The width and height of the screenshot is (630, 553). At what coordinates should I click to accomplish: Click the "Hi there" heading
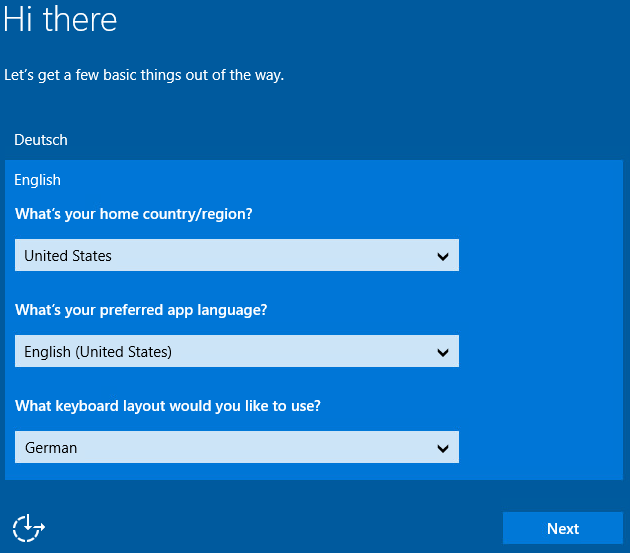[x=60, y=19]
